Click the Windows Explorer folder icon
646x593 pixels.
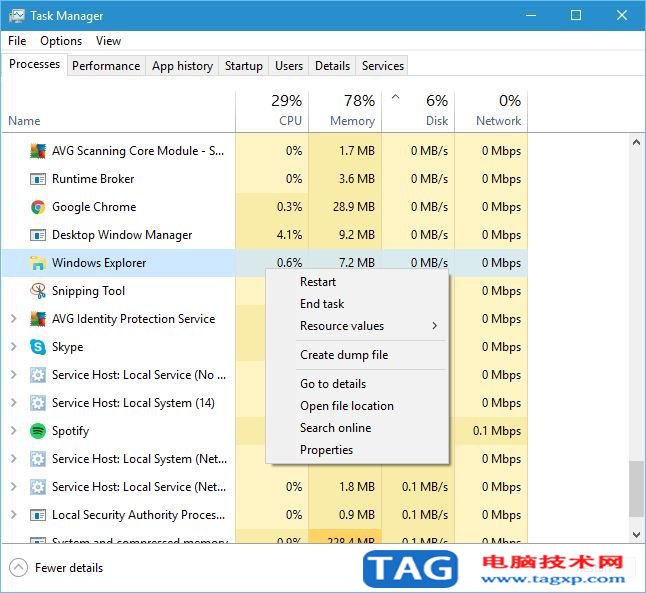pos(38,263)
